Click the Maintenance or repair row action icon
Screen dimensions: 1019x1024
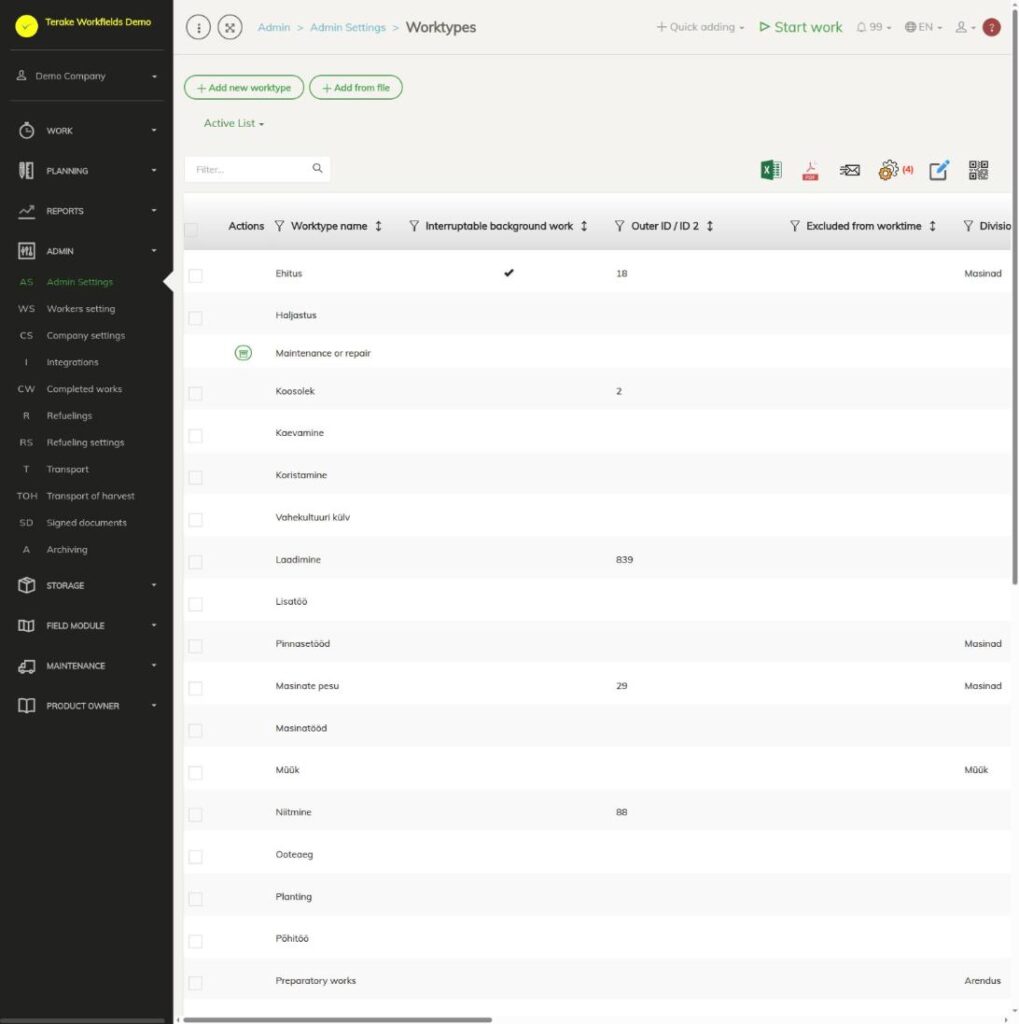point(243,353)
